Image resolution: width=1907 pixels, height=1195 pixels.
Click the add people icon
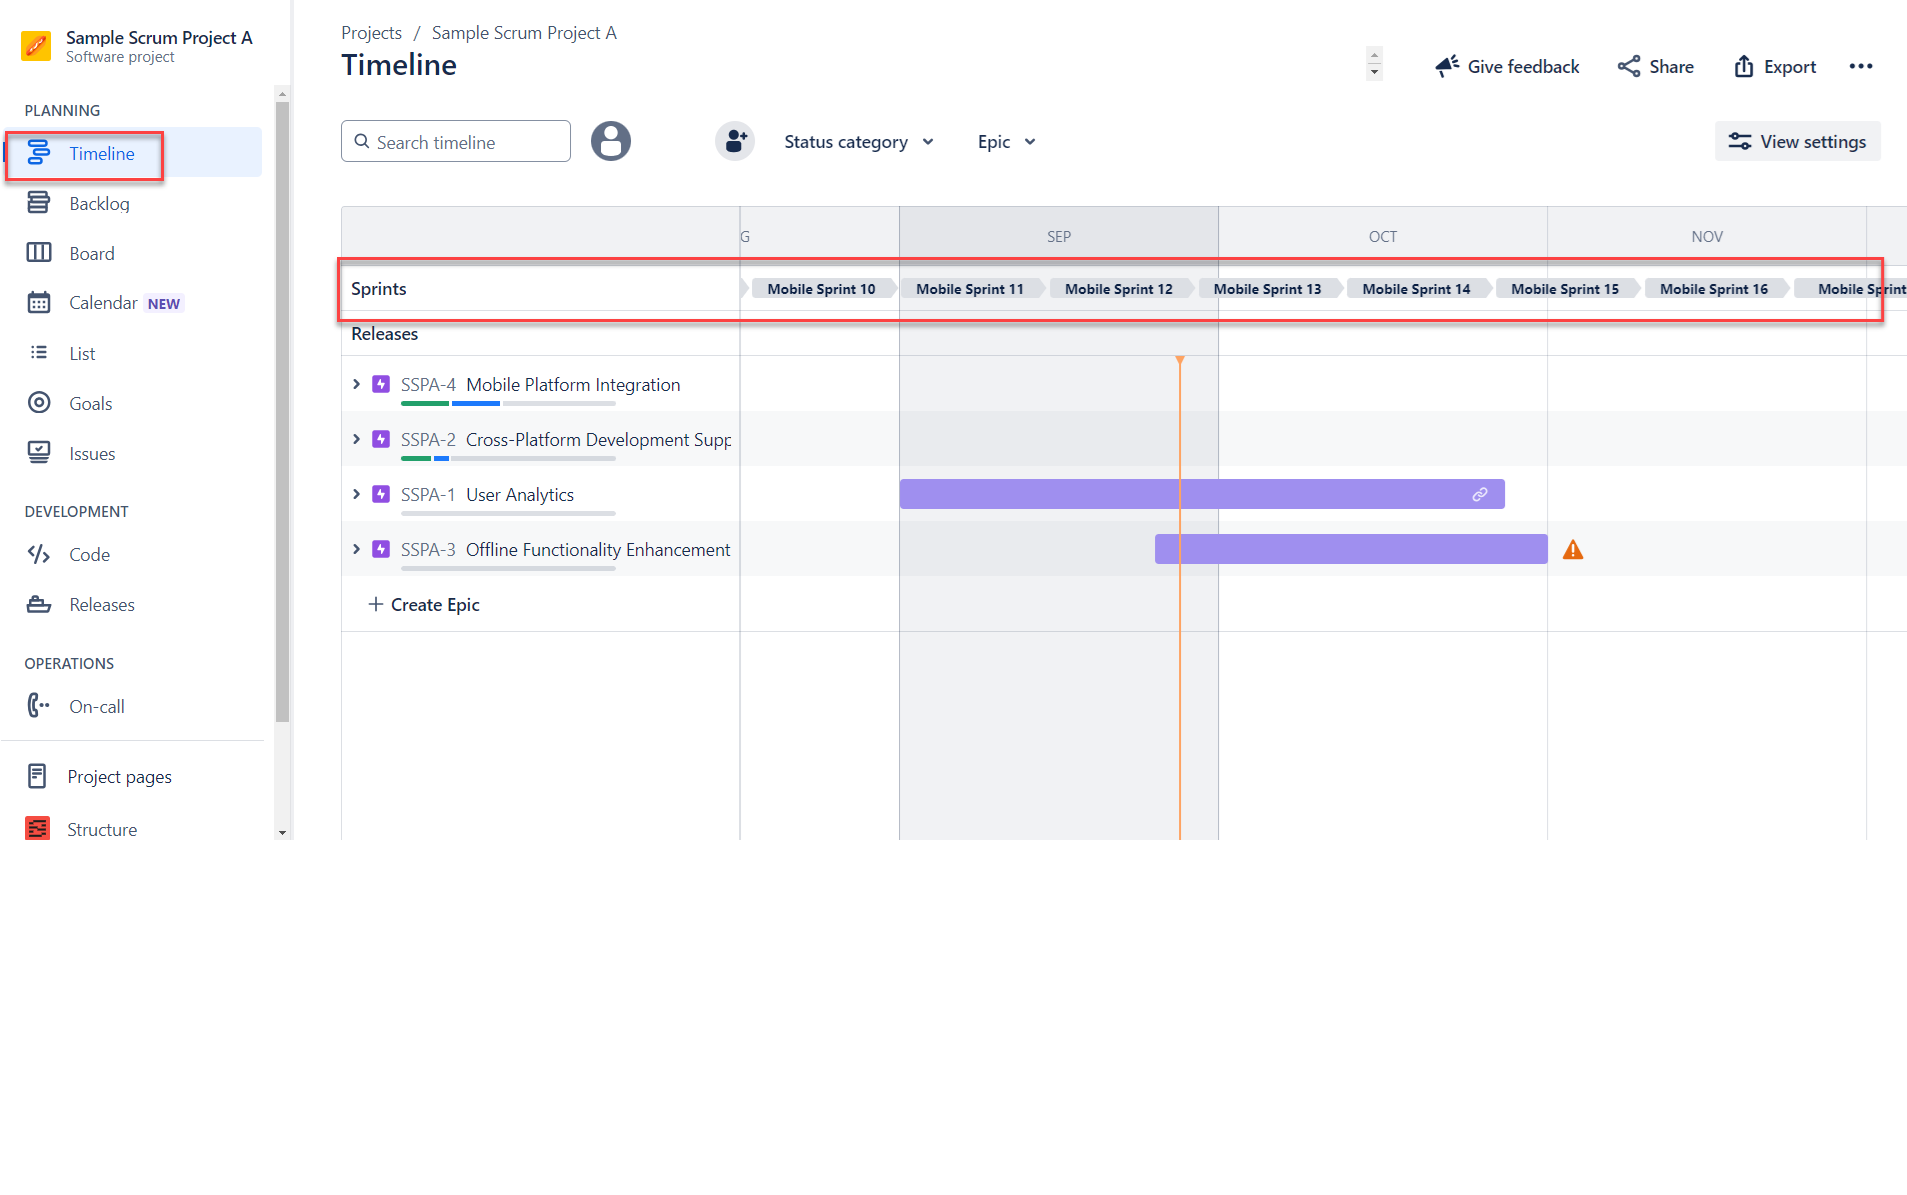tap(735, 141)
